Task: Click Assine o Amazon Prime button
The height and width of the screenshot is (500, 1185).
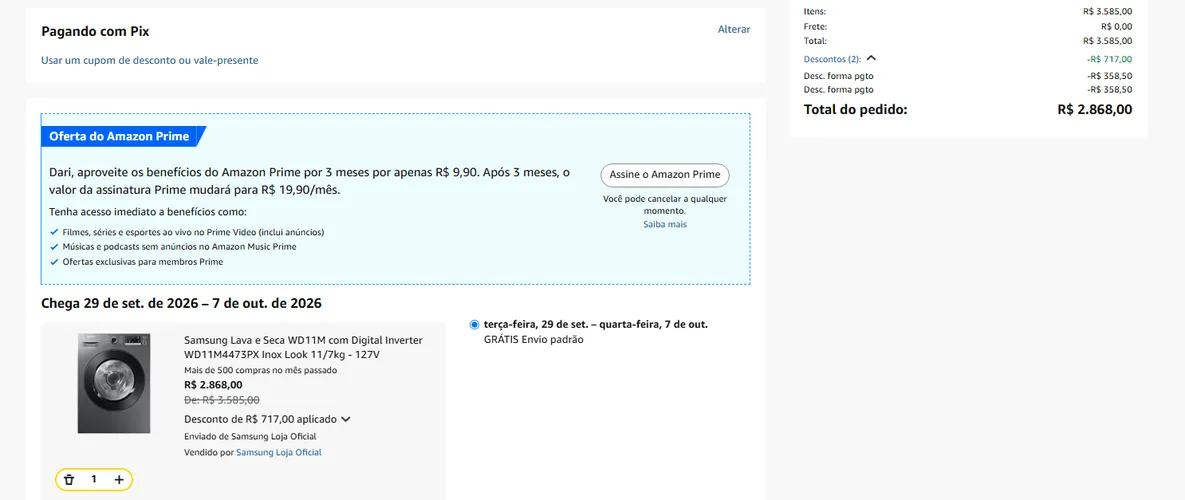Action: [x=665, y=174]
